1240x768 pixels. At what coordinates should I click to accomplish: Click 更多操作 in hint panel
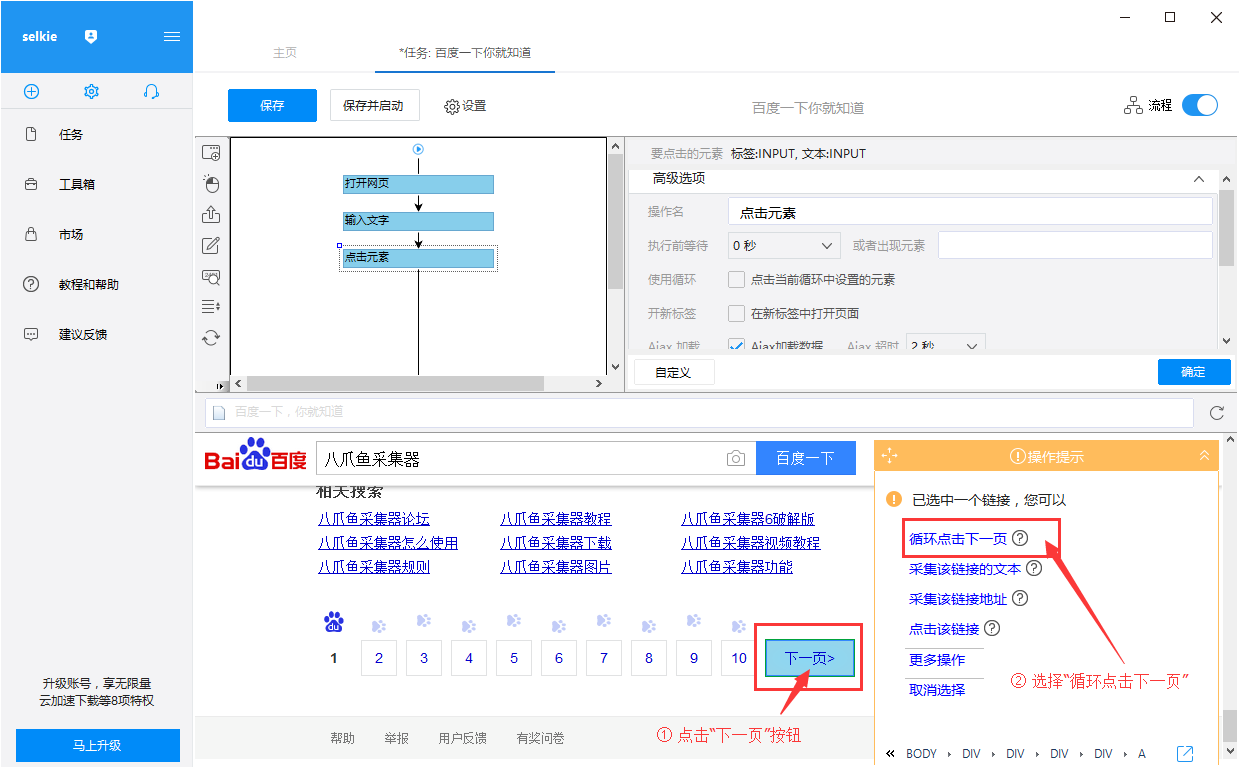(937, 659)
